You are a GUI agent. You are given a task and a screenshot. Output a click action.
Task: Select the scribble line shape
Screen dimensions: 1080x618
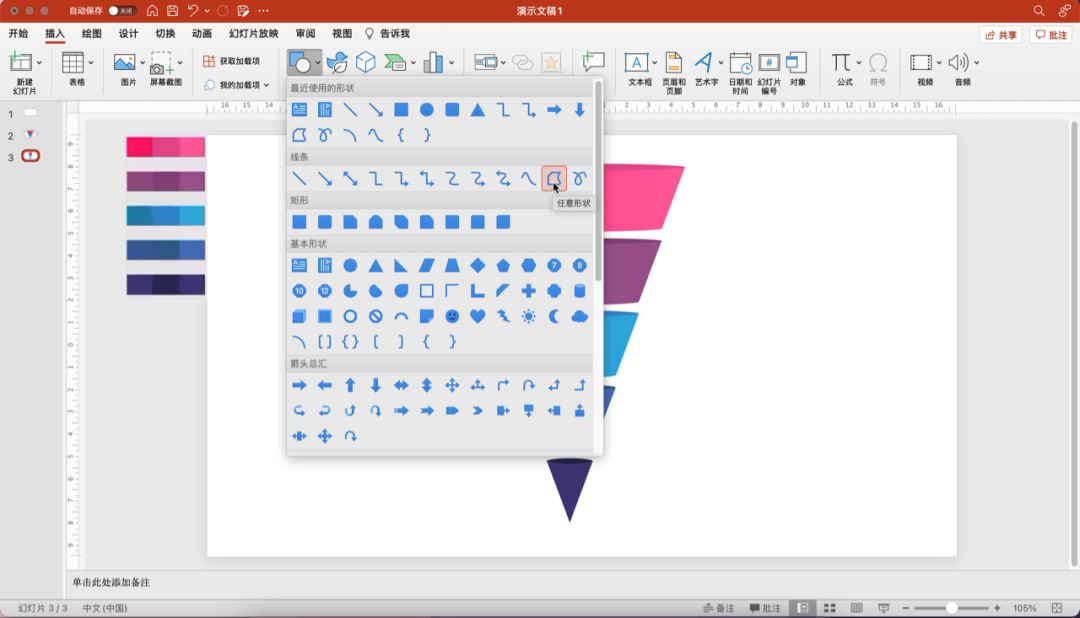tap(579, 178)
